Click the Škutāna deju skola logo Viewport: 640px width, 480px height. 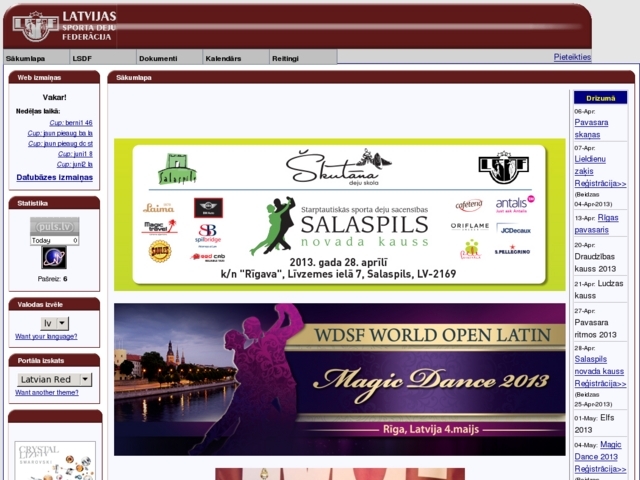338,167
